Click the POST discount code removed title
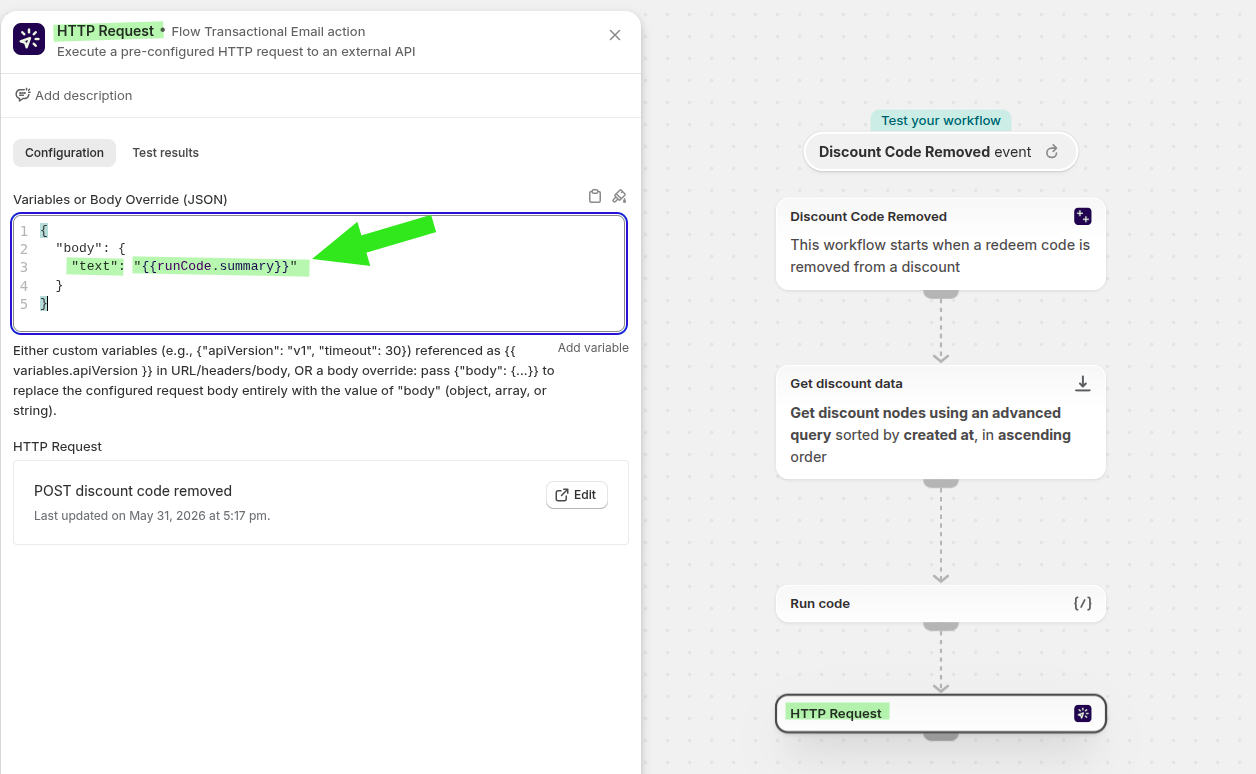 (x=133, y=491)
